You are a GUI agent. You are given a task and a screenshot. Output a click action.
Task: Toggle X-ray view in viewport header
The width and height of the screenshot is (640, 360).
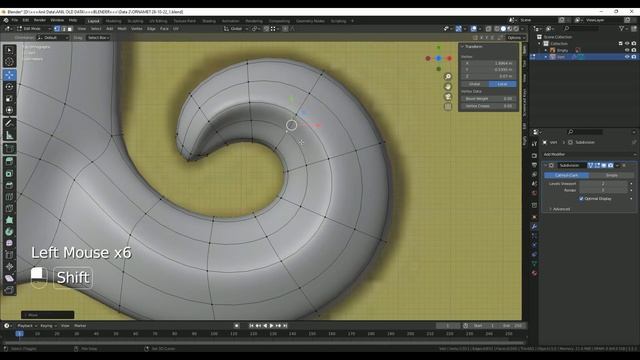pos(489,29)
